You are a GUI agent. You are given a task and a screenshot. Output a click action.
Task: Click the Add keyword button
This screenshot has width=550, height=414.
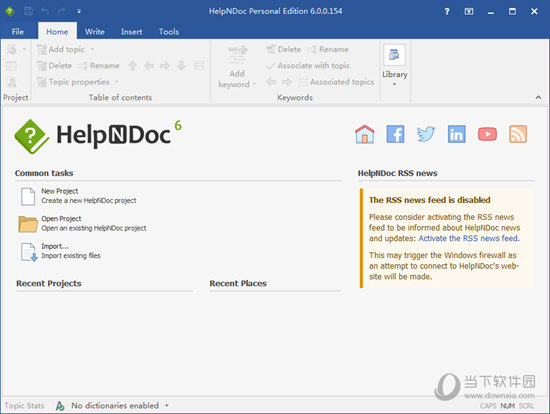[x=237, y=66]
